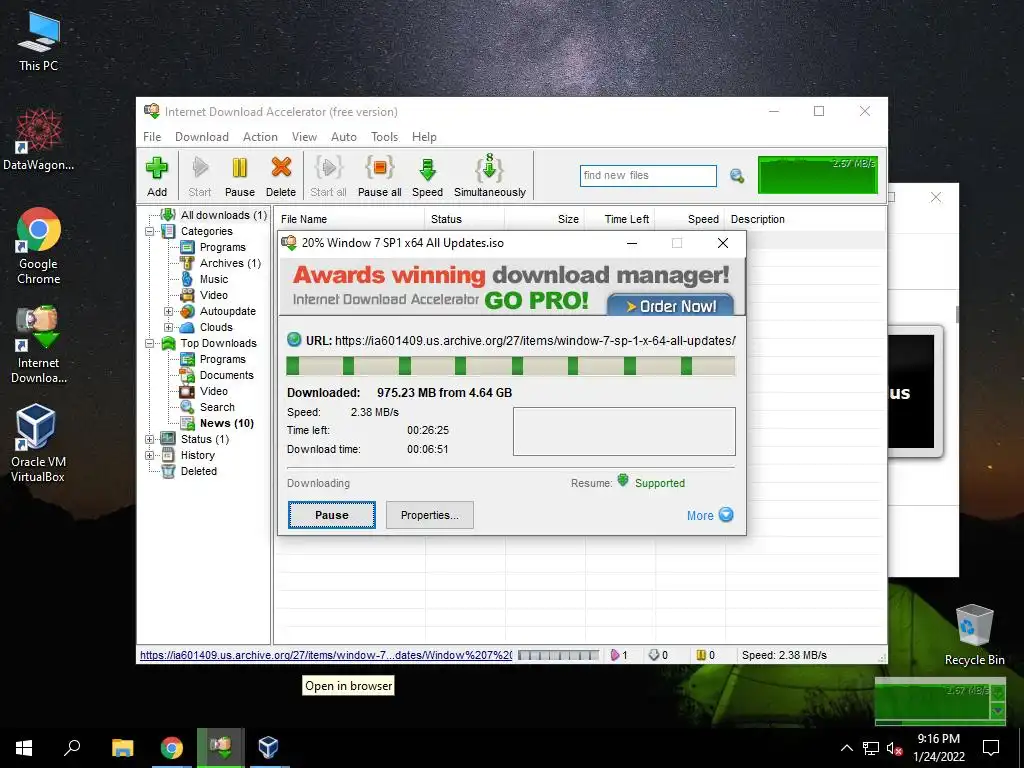The image size is (1024, 768).
Task: Expand the Autoupdate tree node
Action: [168, 312]
